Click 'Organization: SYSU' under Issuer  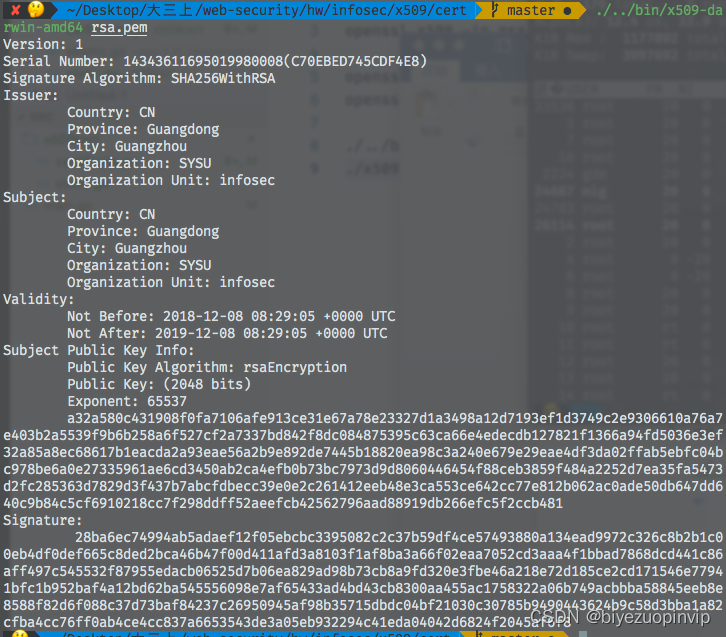[139, 163]
